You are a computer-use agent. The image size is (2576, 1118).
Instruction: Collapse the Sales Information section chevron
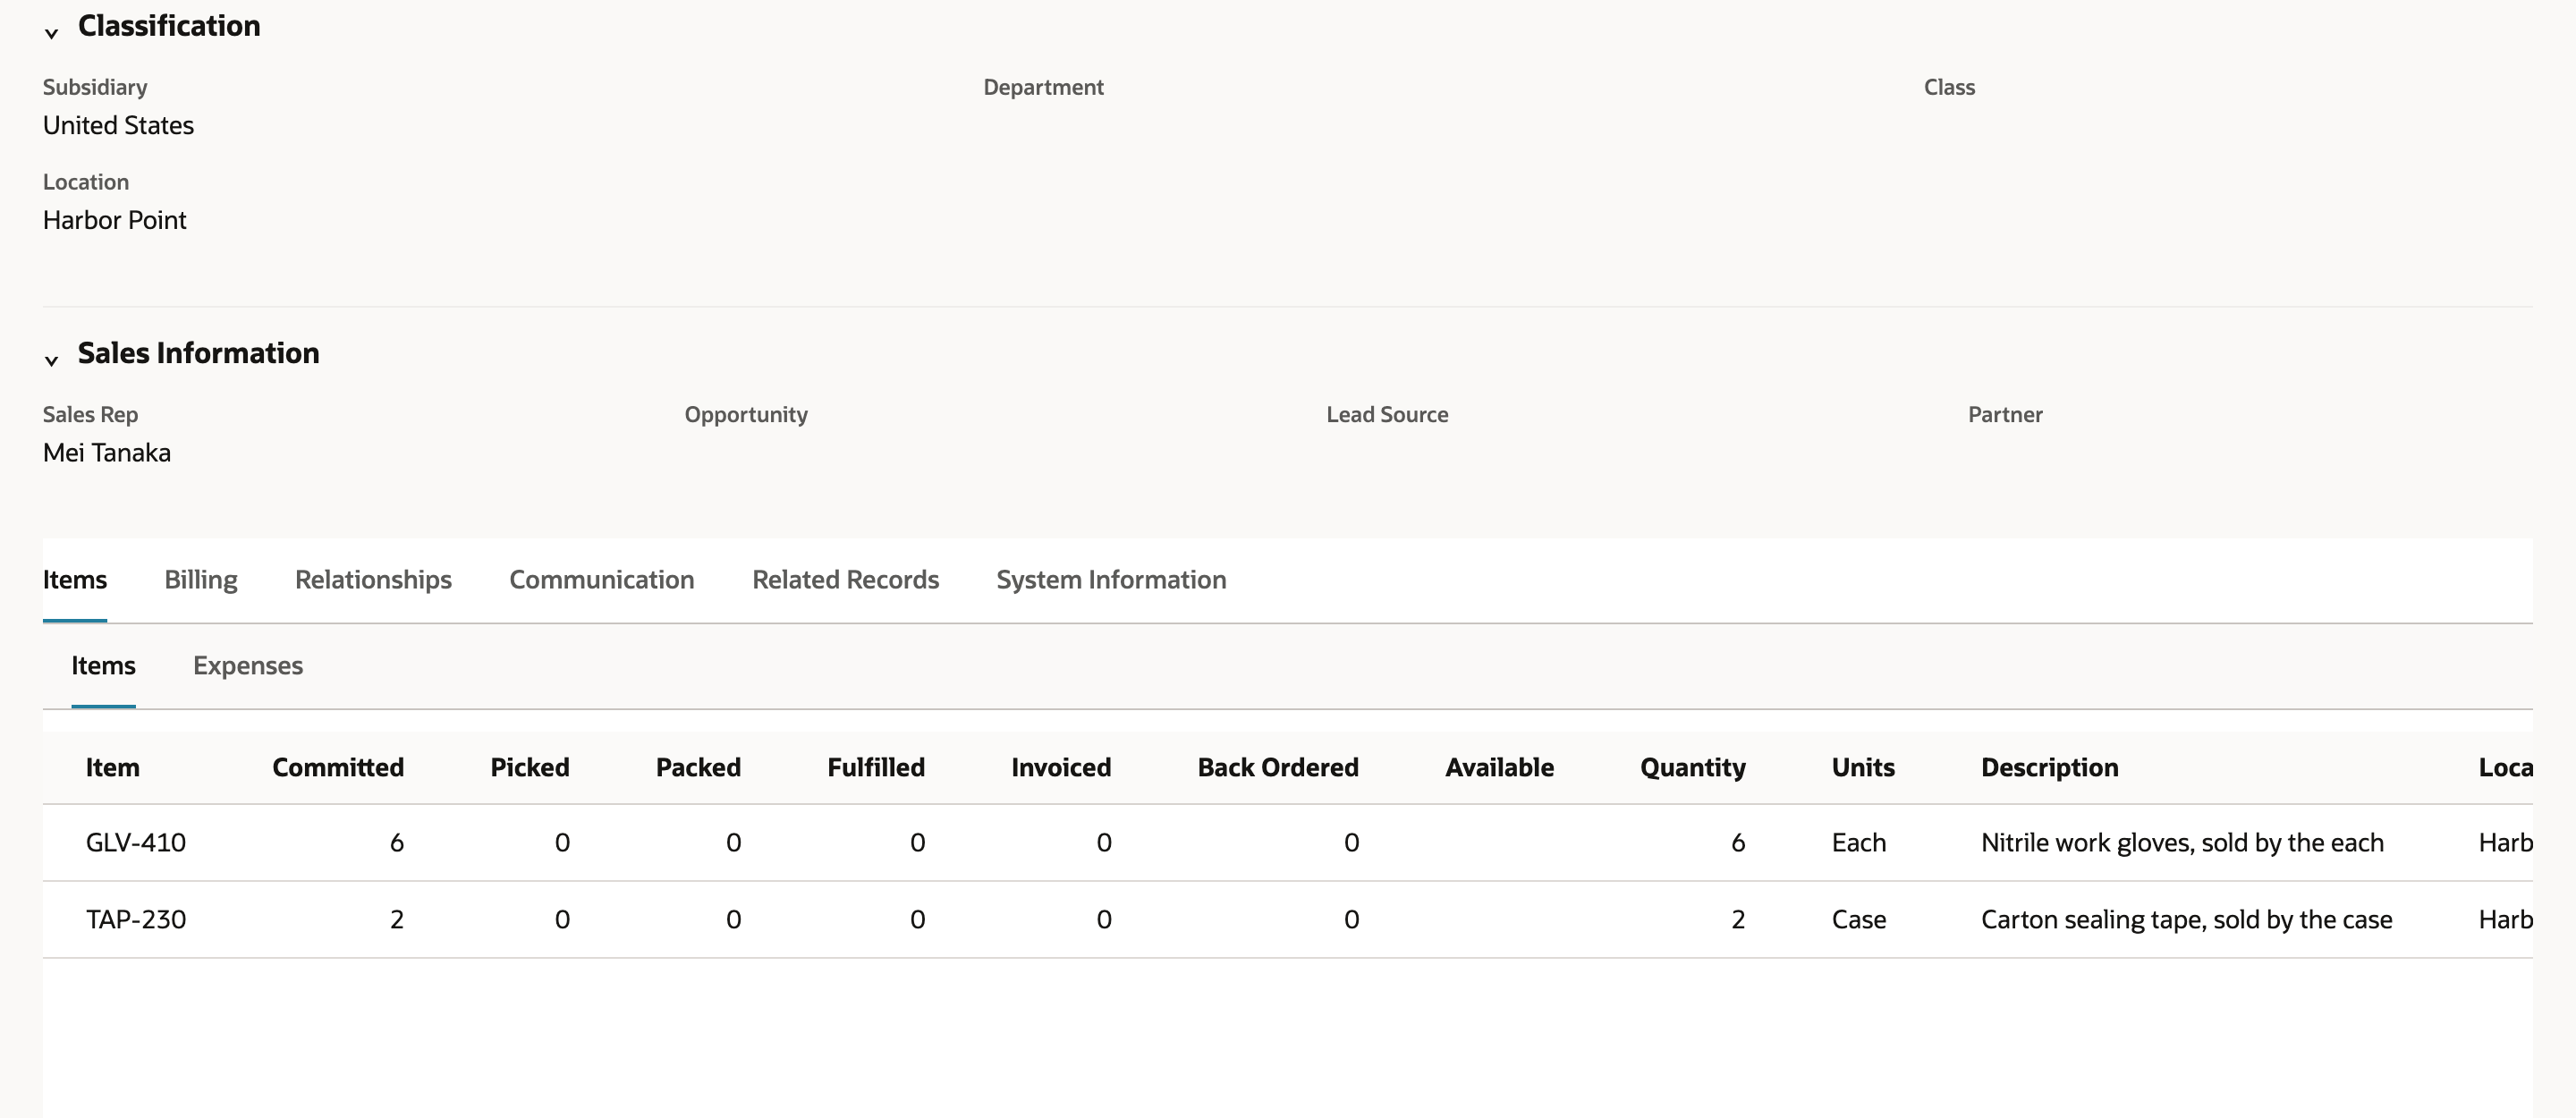[51, 360]
